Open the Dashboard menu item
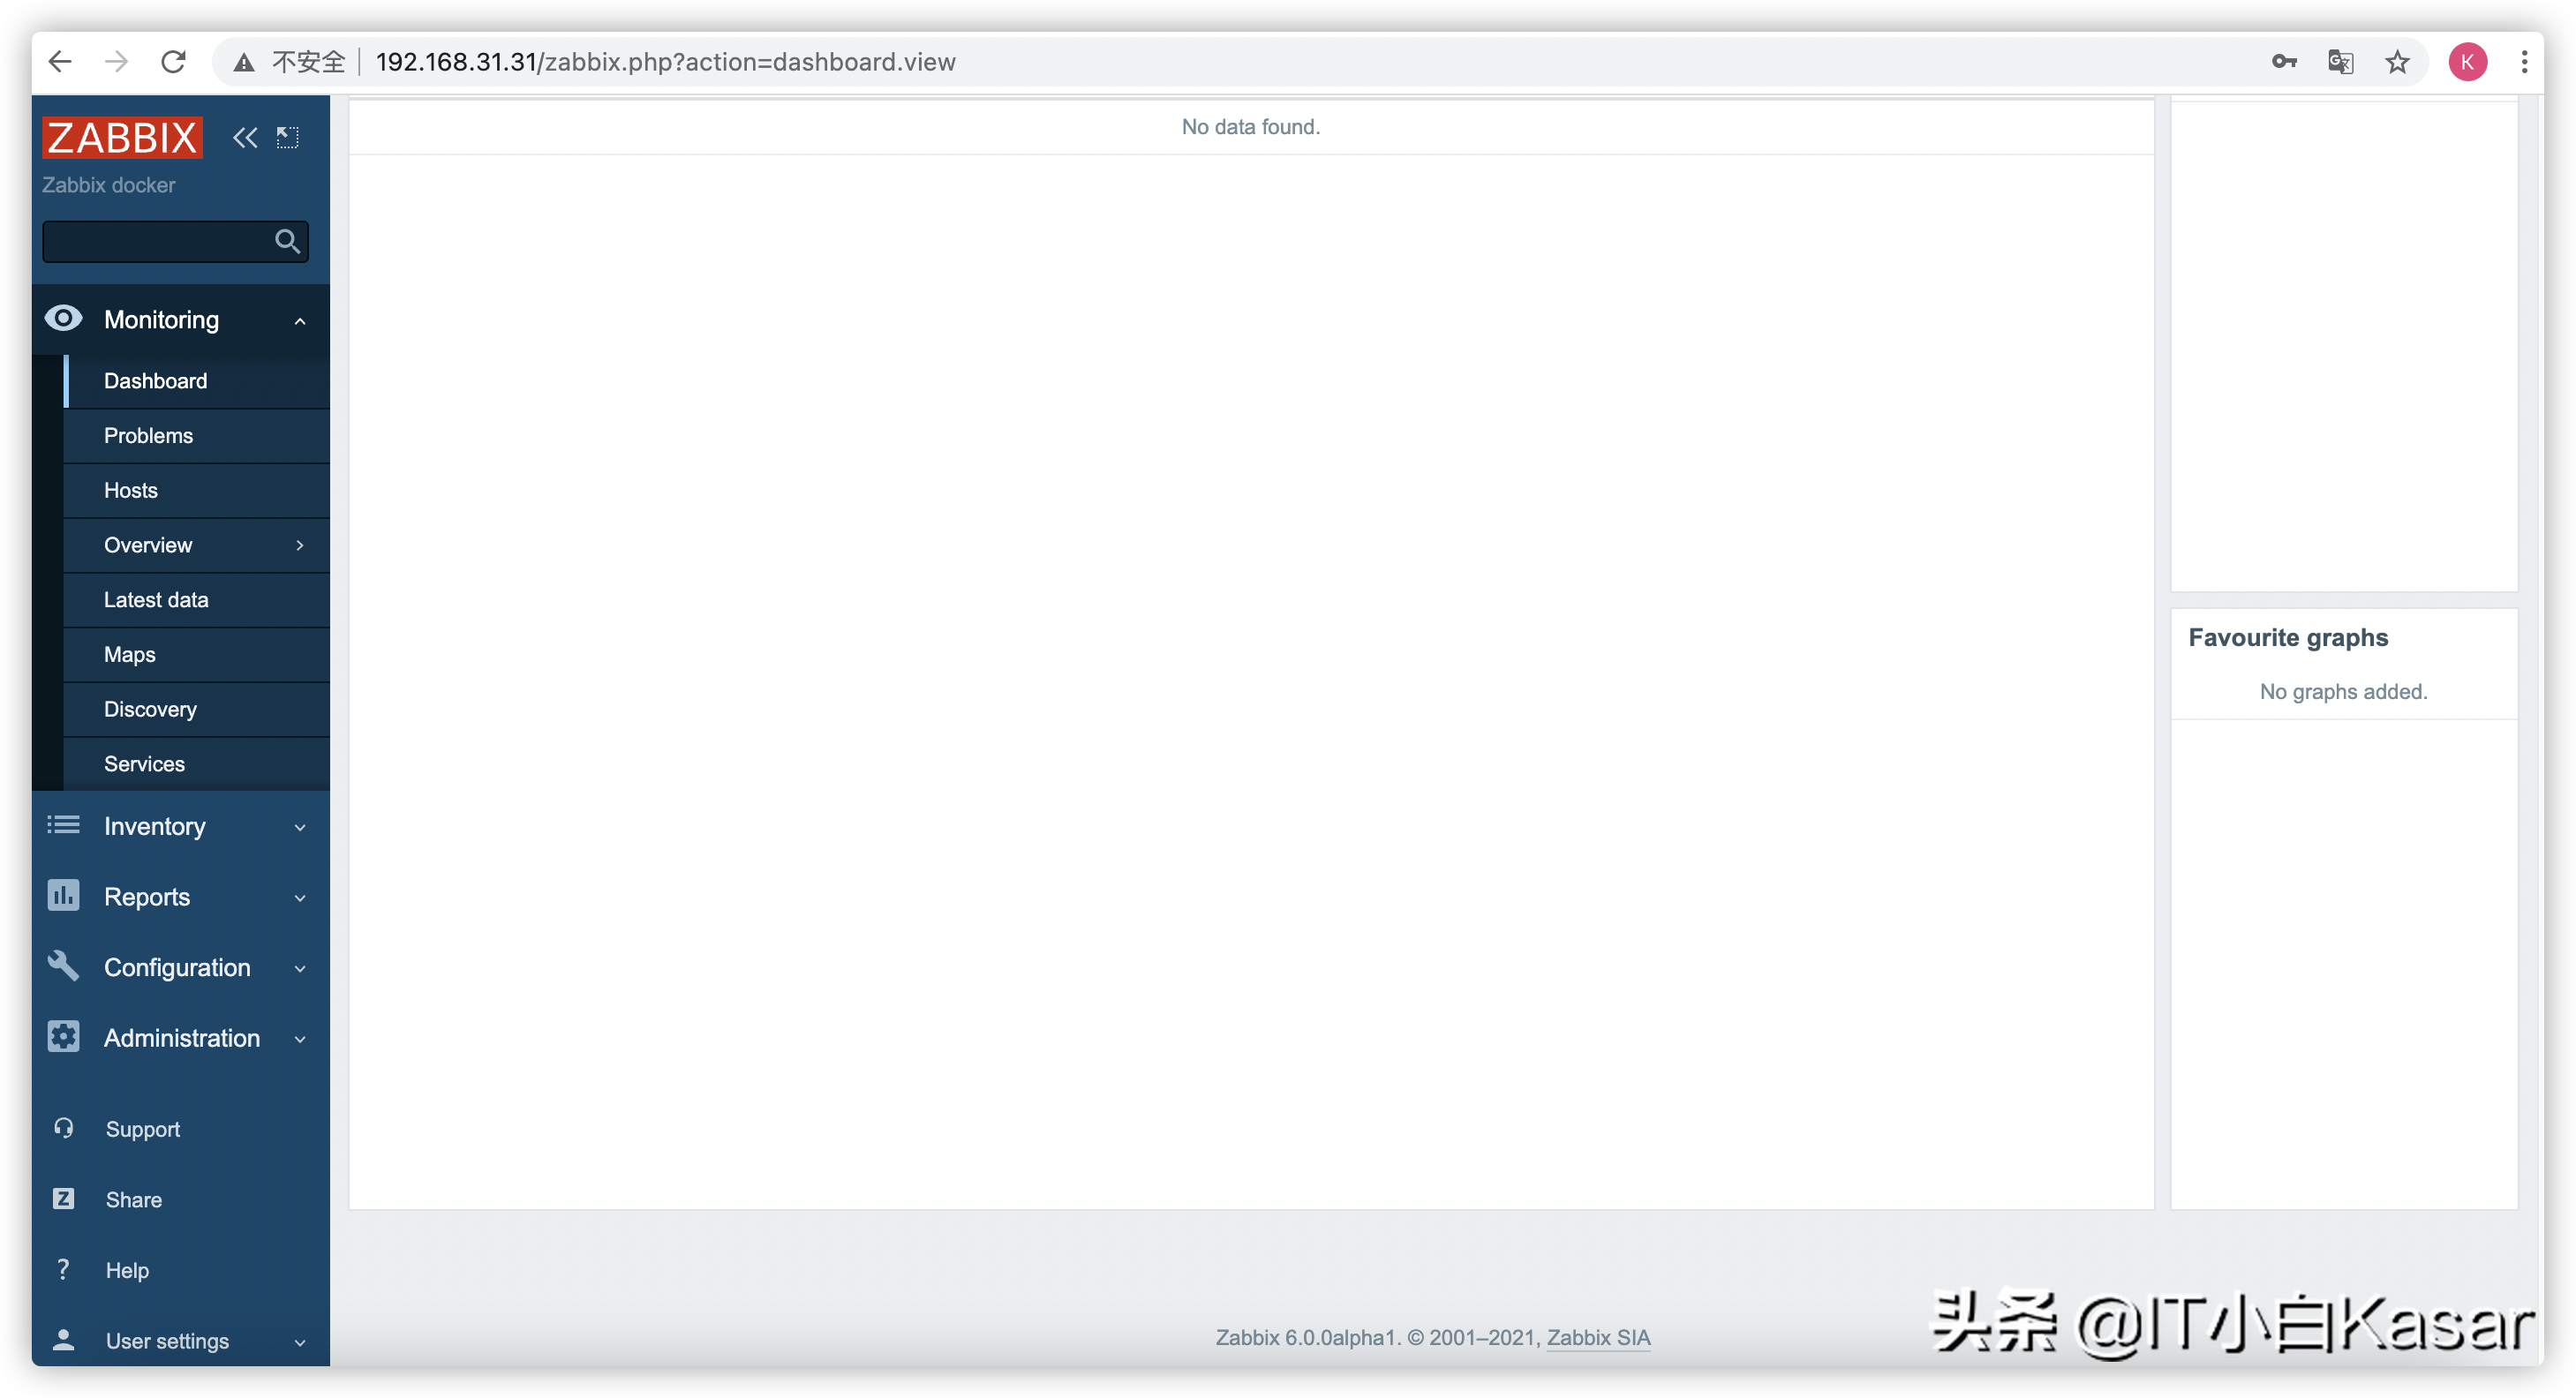 155,380
